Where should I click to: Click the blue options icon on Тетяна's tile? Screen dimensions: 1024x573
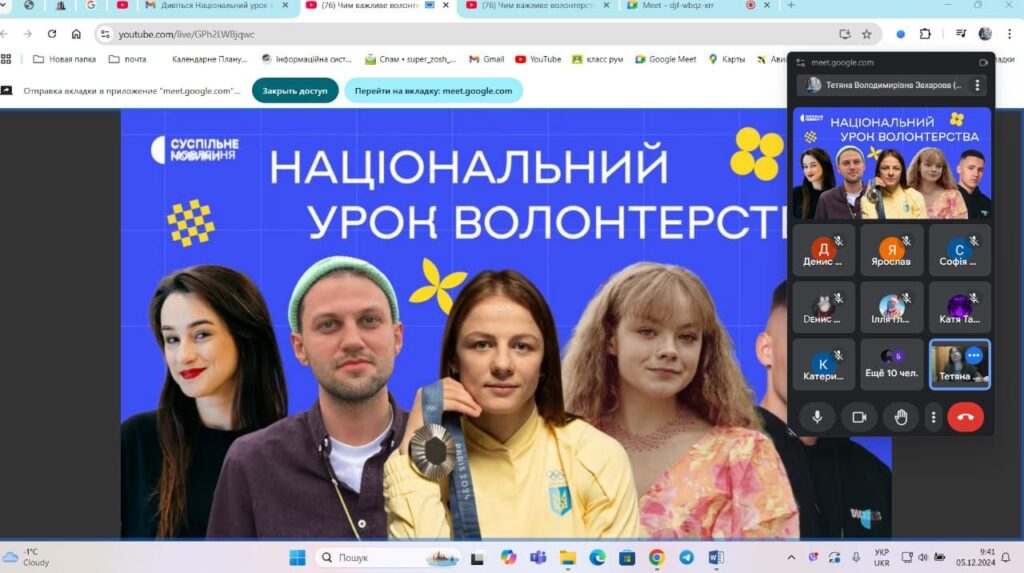pyautogui.click(x=973, y=355)
